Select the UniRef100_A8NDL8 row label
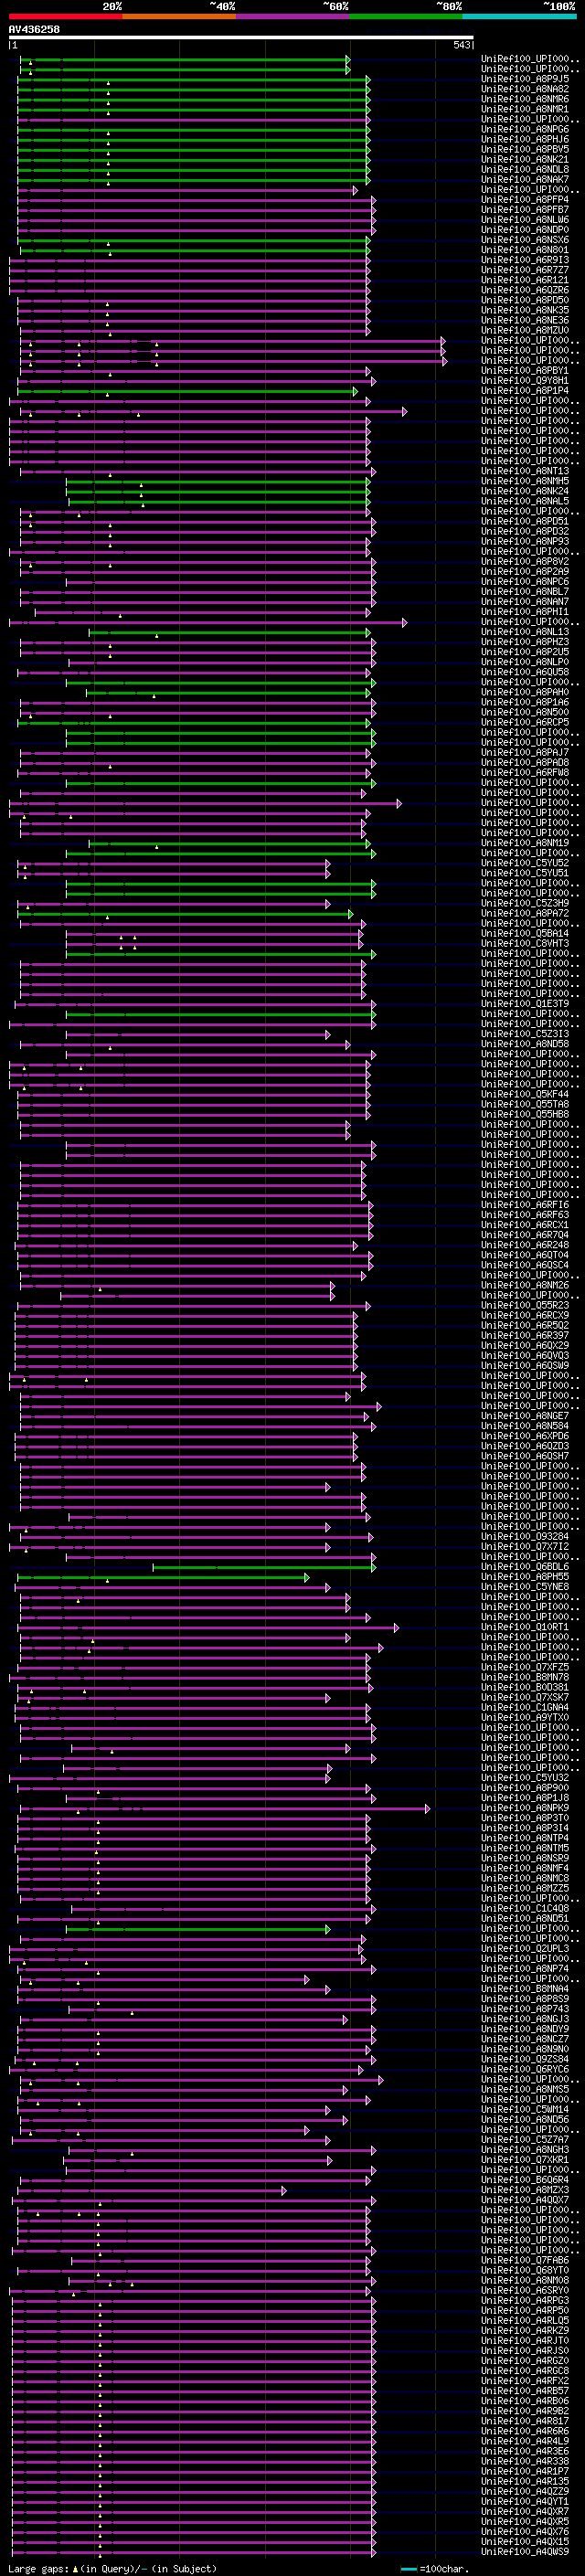Screen dimensions: 585x2576 click(x=525, y=169)
